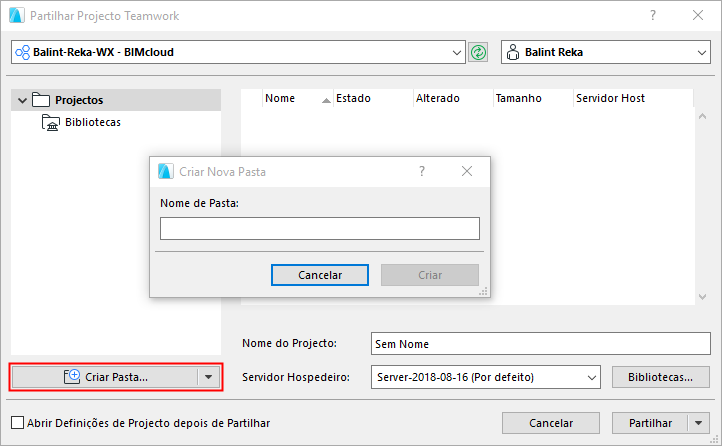Click the ArchiCAD logo in Criar Nova Pasta title
Image resolution: width=722 pixels, height=446 pixels.
point(166,171)
